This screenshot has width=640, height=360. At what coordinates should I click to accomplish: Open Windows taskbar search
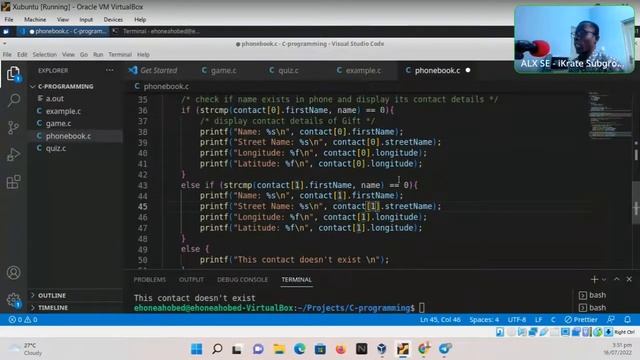217,349
